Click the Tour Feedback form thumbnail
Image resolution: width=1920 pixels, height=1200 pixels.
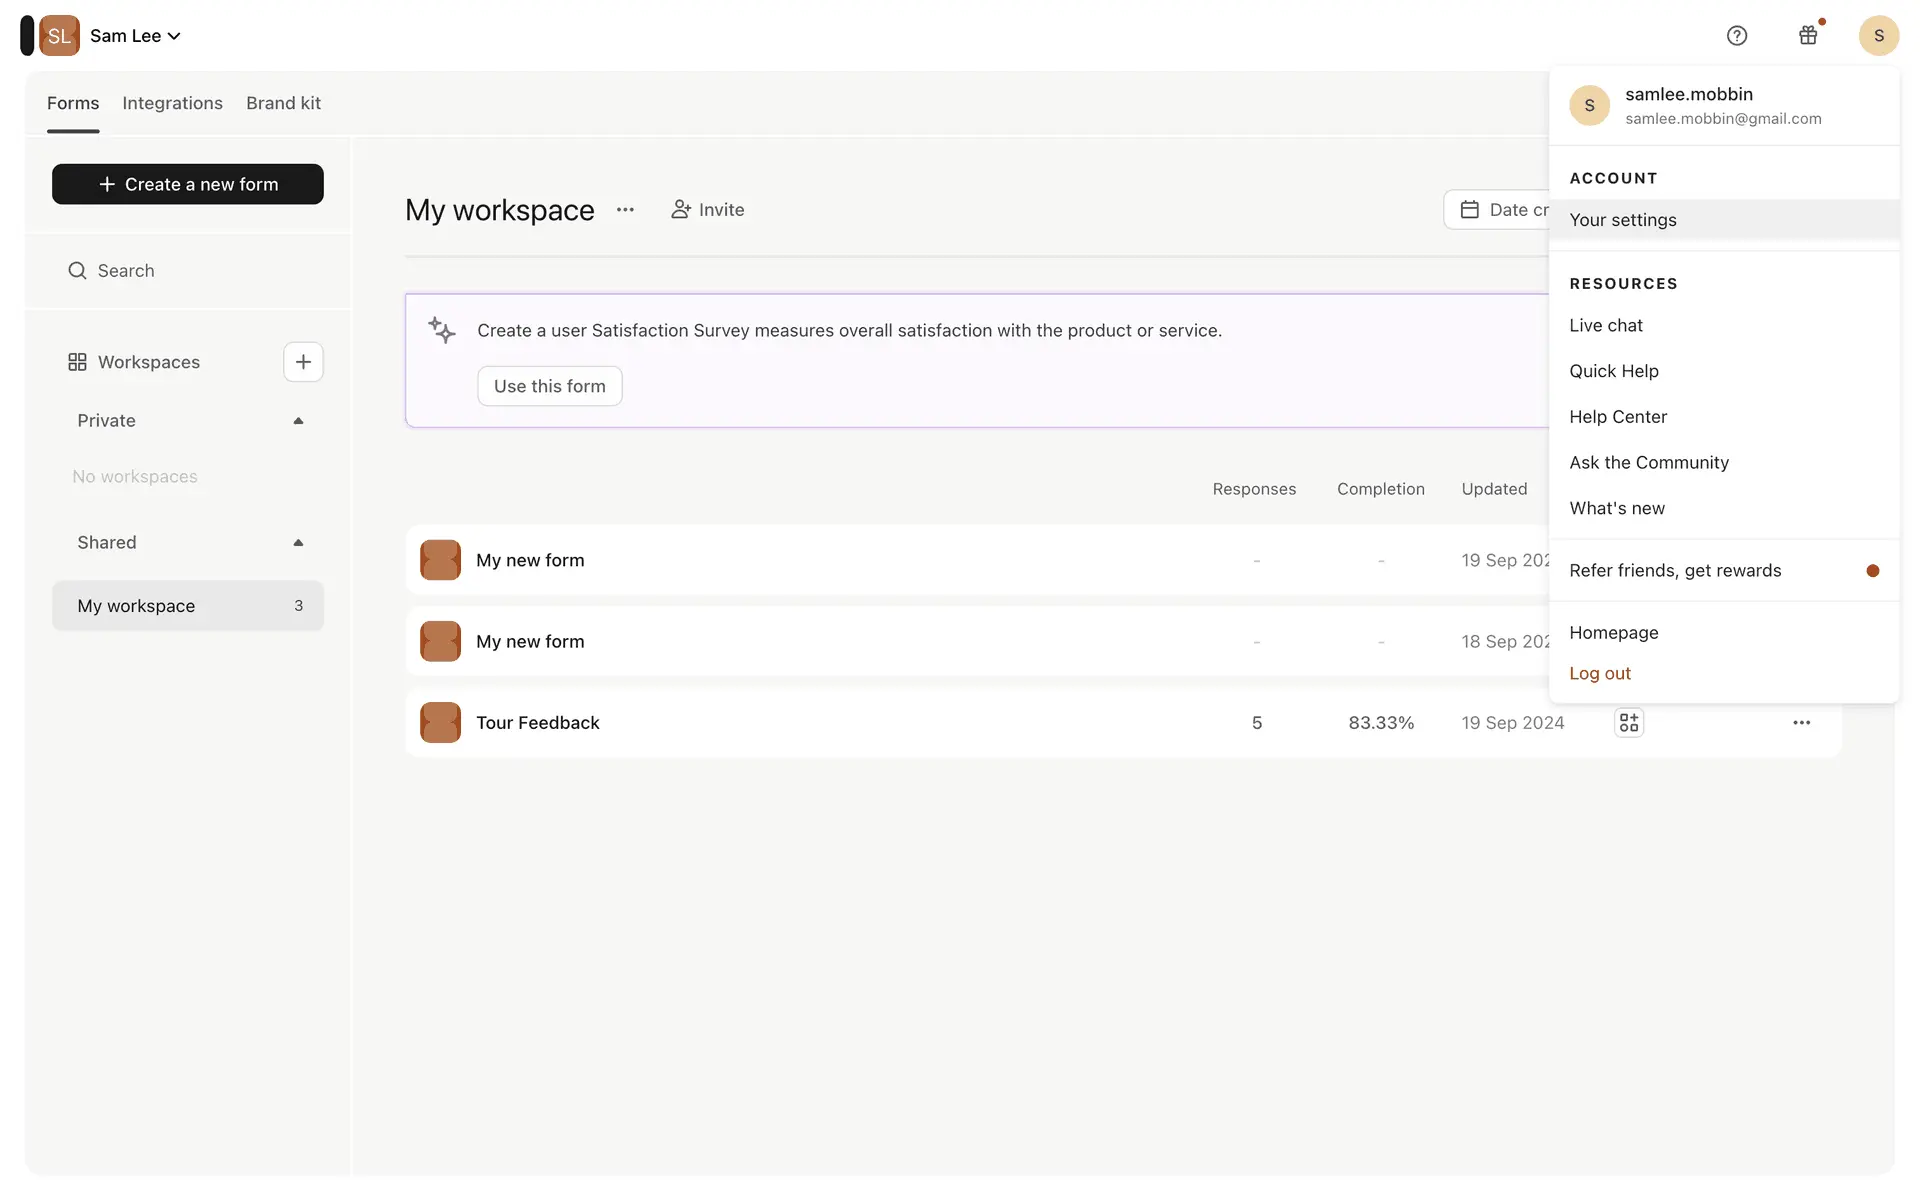(440, 722)
